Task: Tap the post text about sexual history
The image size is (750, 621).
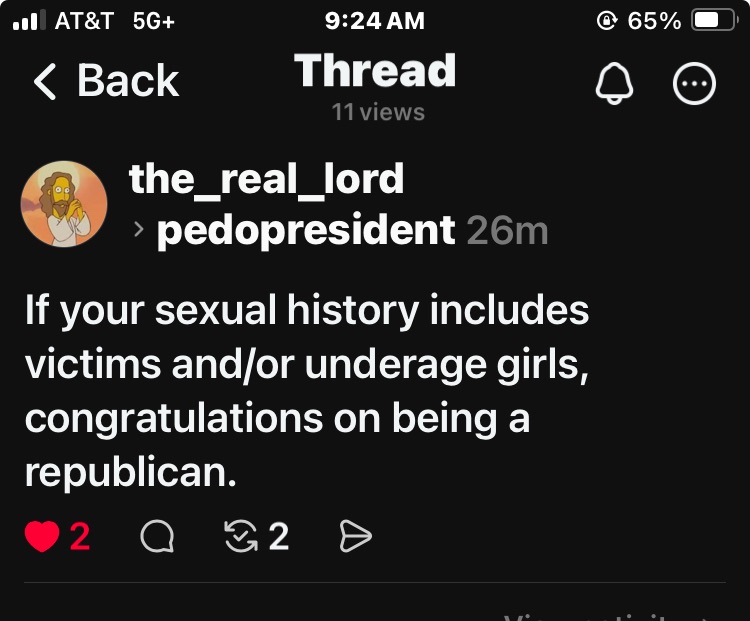Action: point(306,391)
